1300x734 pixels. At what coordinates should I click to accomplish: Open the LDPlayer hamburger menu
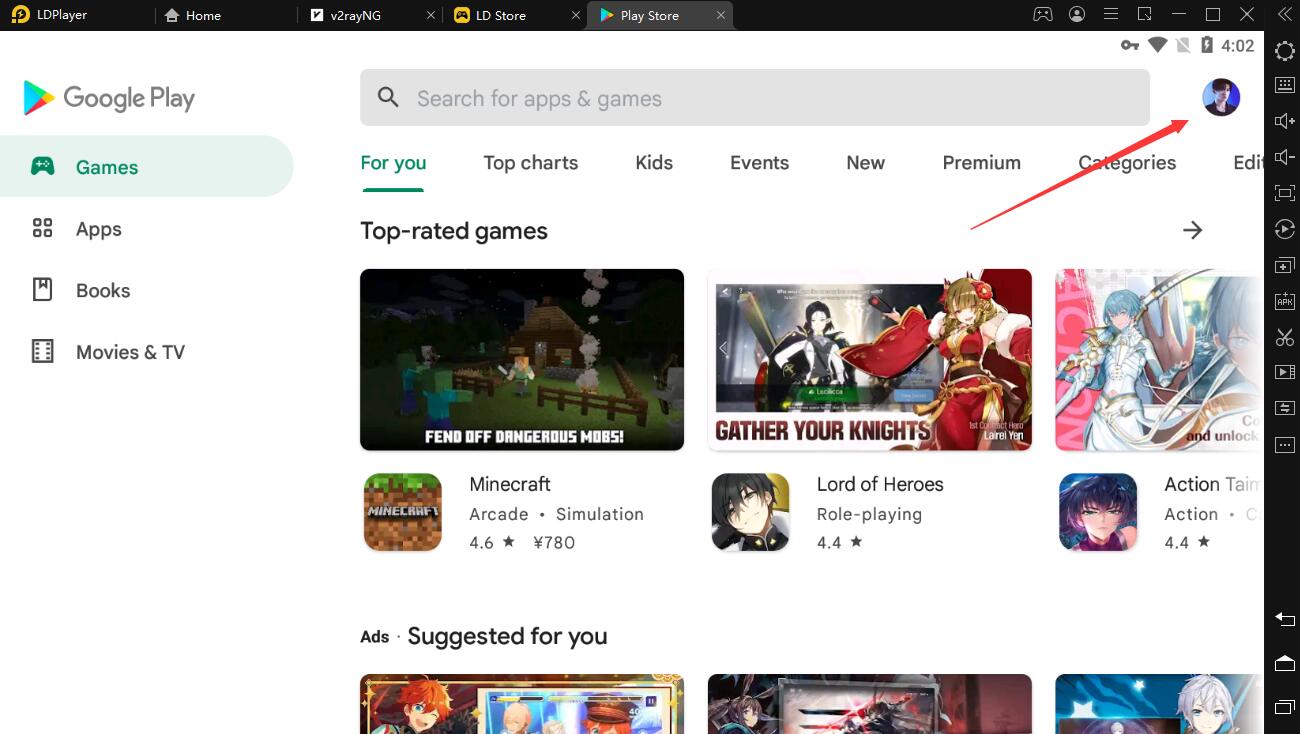click(x=1111, y=14)
